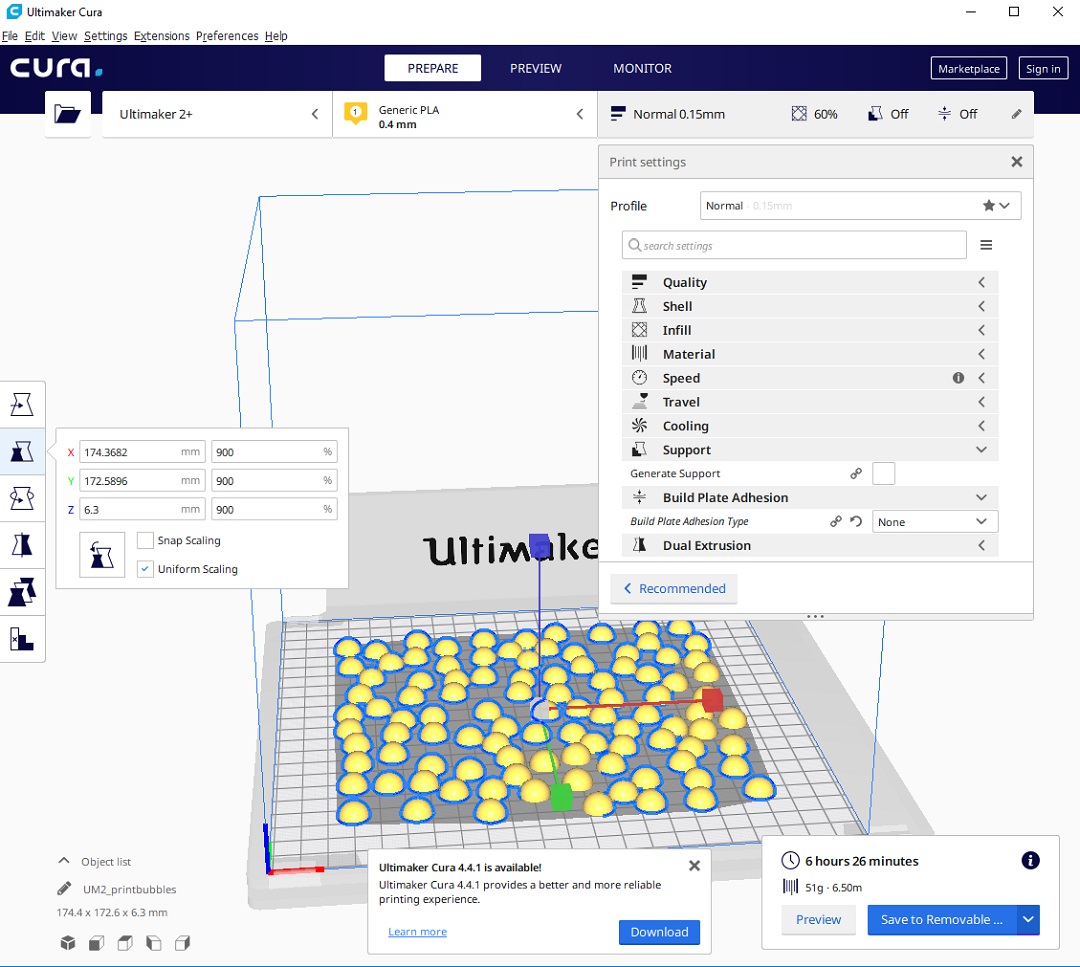The width and height of the screenshot is (1080, 967).
Task: Click the 3D view cube icon
Action: [68, 943]
